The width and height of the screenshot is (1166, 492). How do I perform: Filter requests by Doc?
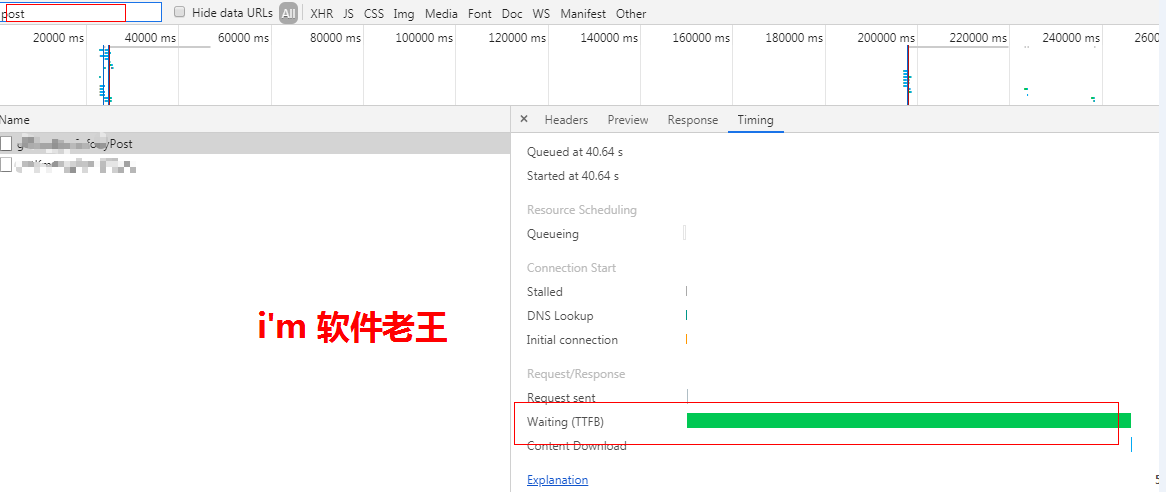tap(512, 13)
